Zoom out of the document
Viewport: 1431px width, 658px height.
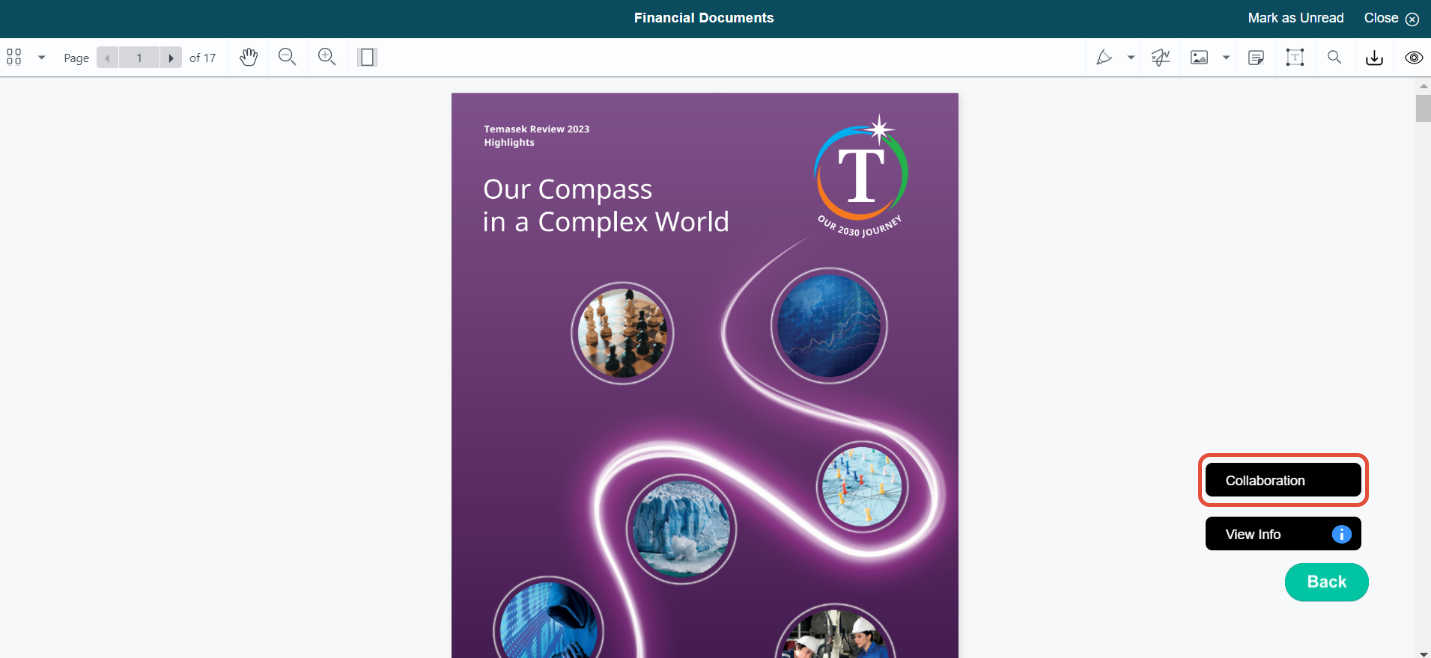[287, 57]
